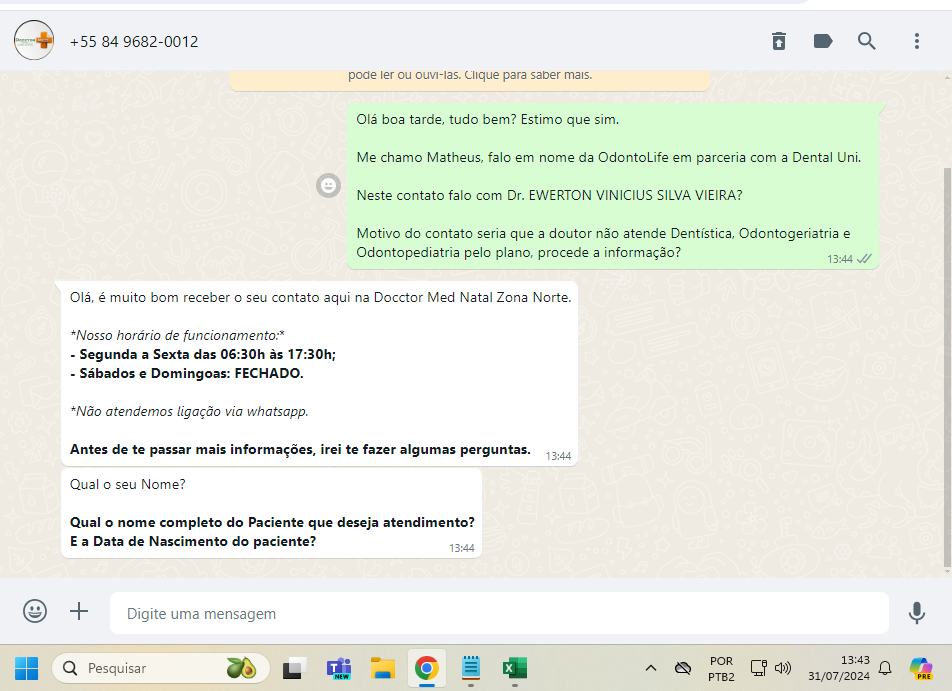This screenshot has width=952, height=691.
Task: Click 'Neste contato falo com Dr. EWERTON' line
Action: (549, 195)
